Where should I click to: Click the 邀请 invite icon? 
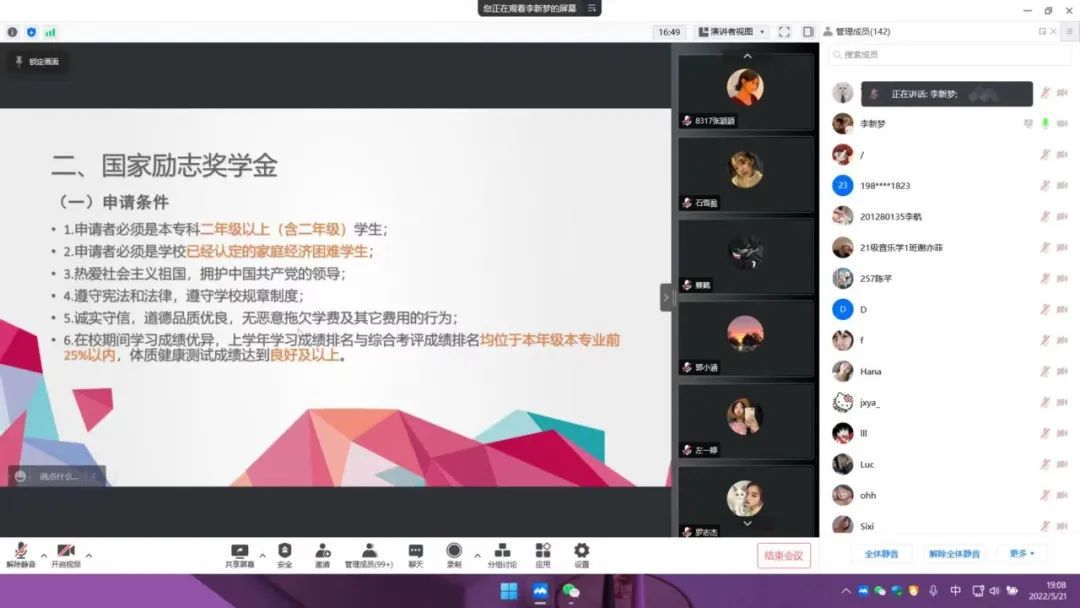(322, 551)
